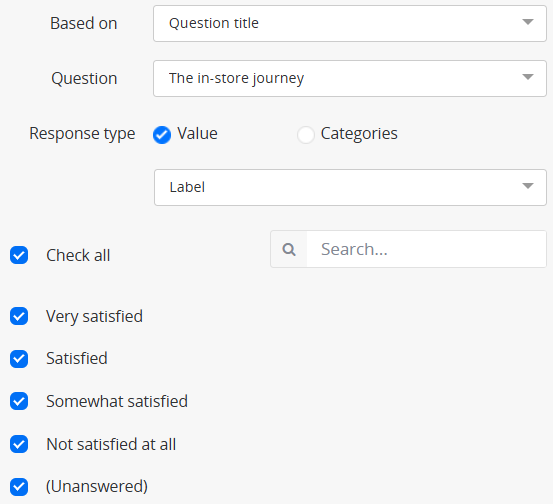Image resolution: width=553 pixels, height=504 pixels.
Task: Open the Label dropdown arrow
Action: tap(528, 186)
